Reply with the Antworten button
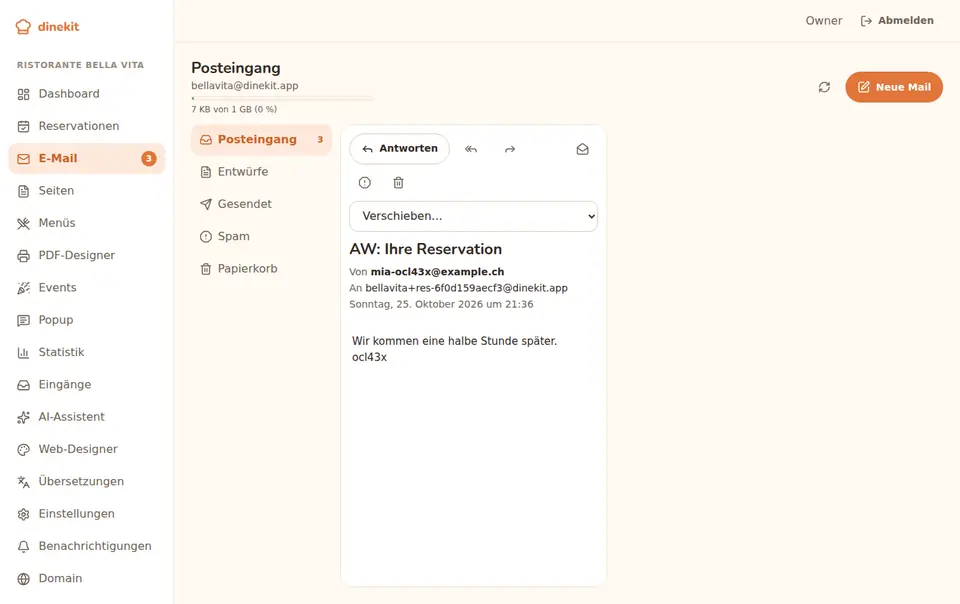This screenshot has height=604, width=960. (x=399, y=149)
